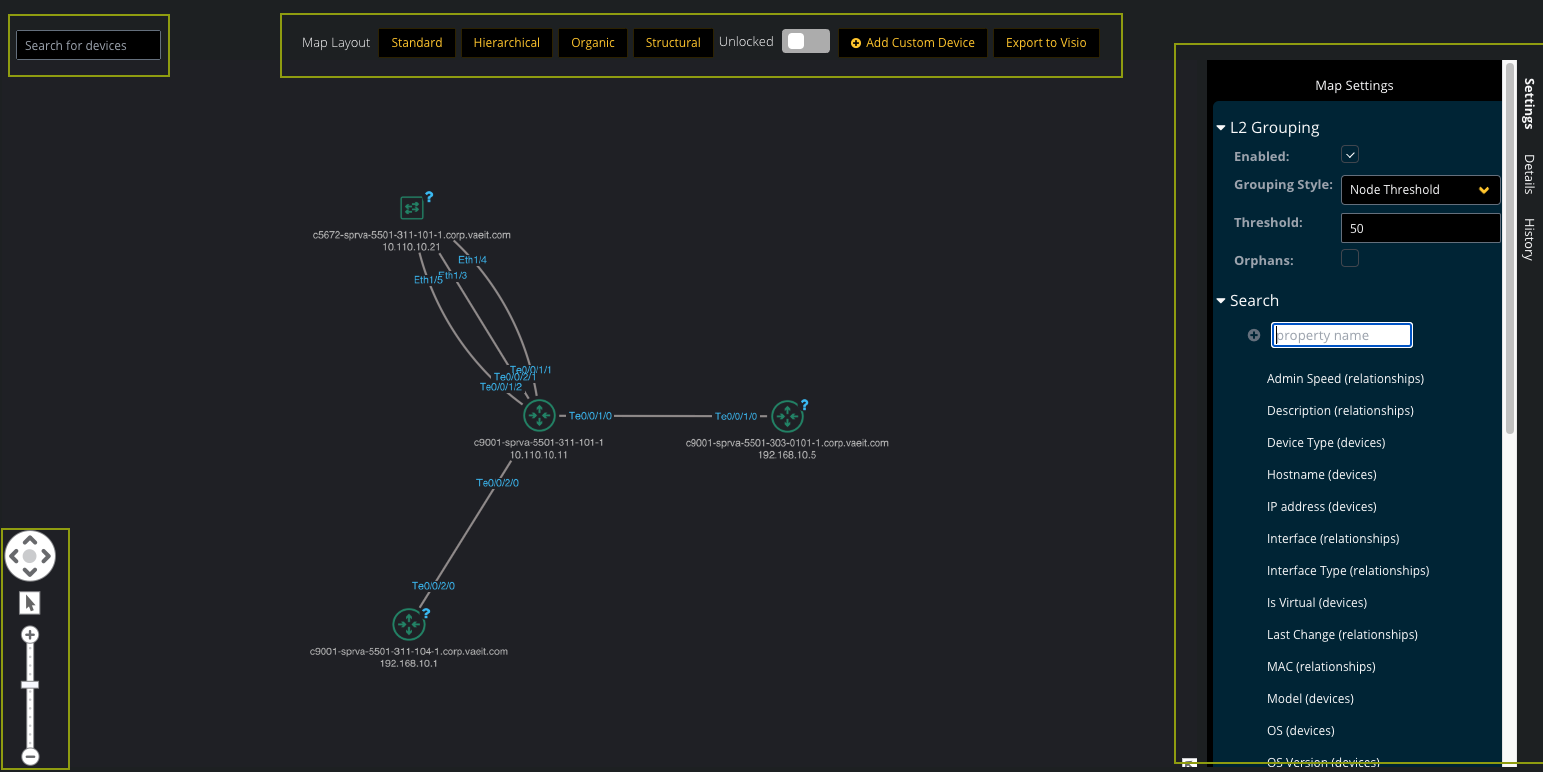Choose IP address (devices) property
Screen dimensions: 1543x772
(x=1321, y=507)
